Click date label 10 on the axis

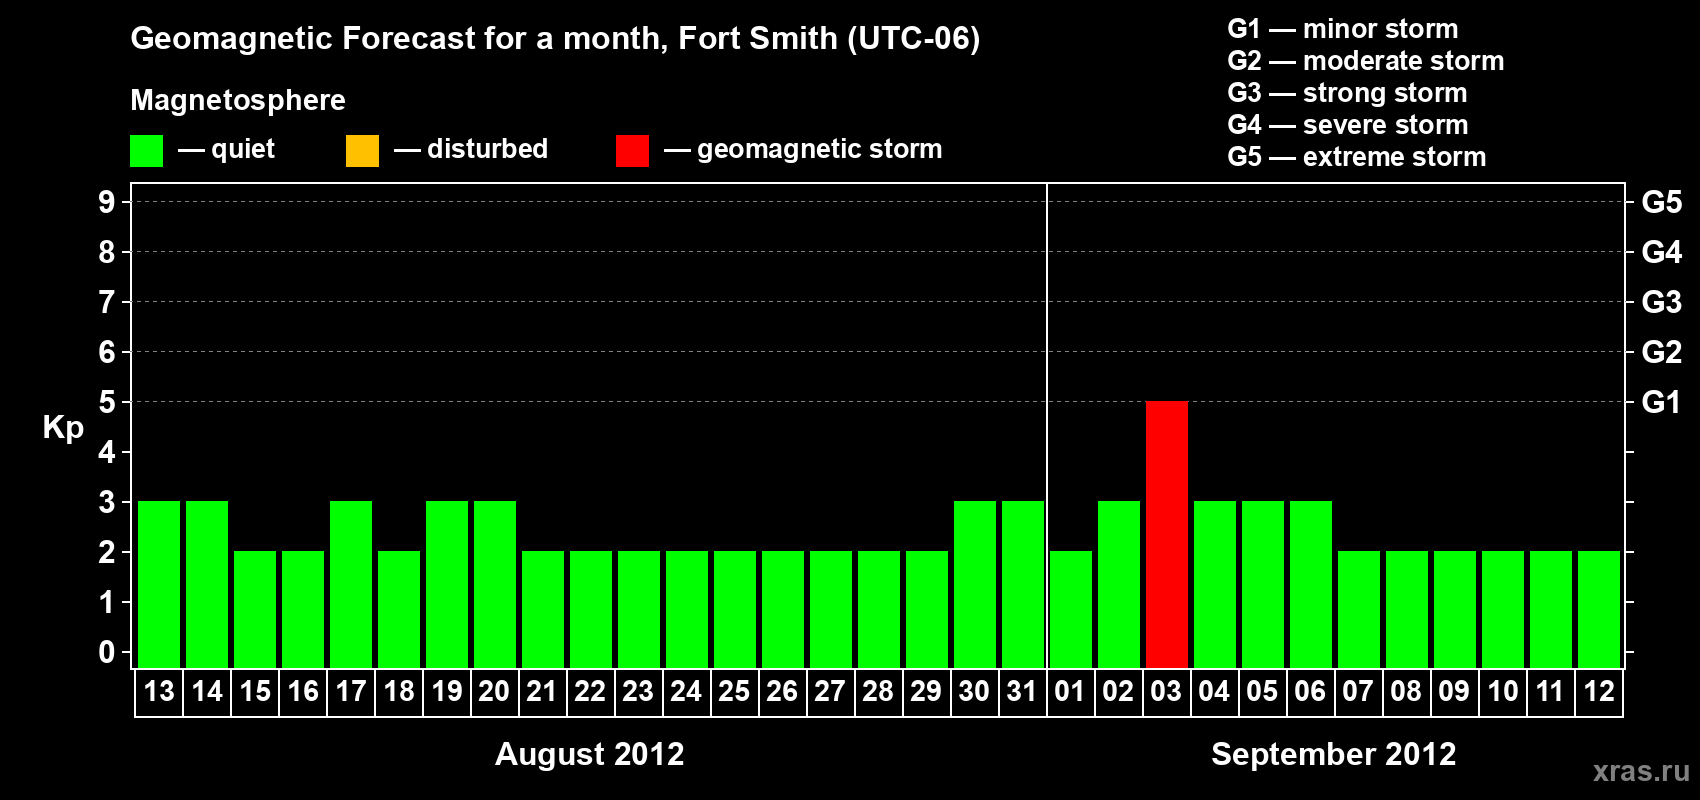tap(1502, 691)
